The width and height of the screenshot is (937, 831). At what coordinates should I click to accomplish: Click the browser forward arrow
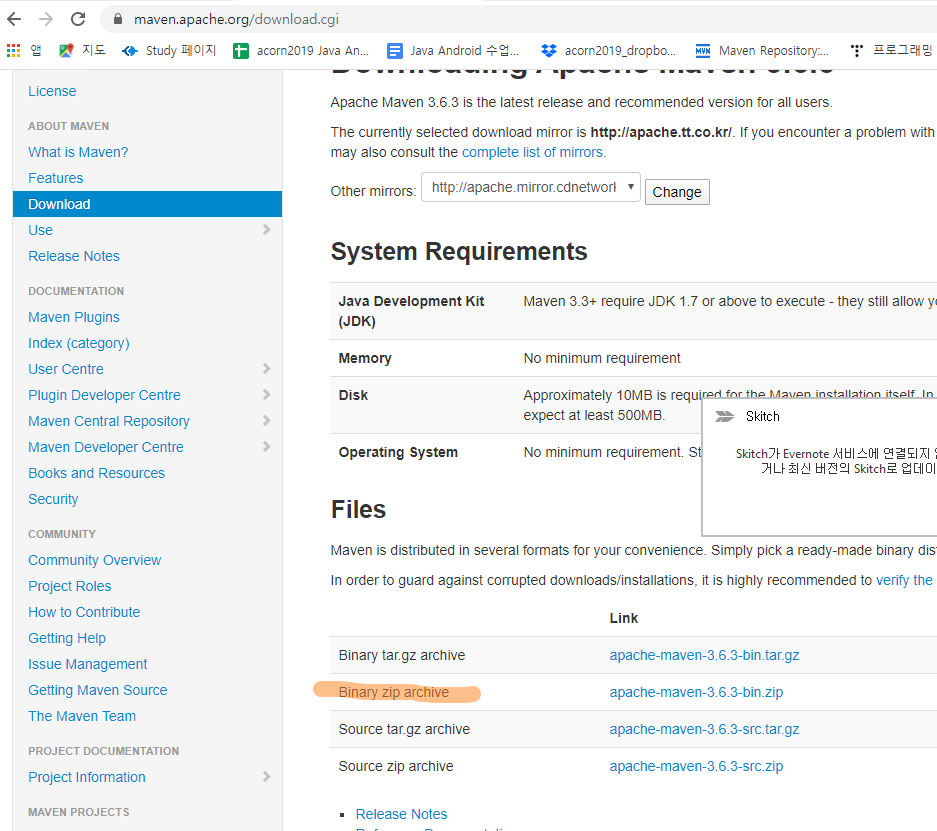(x=46, y=19)
